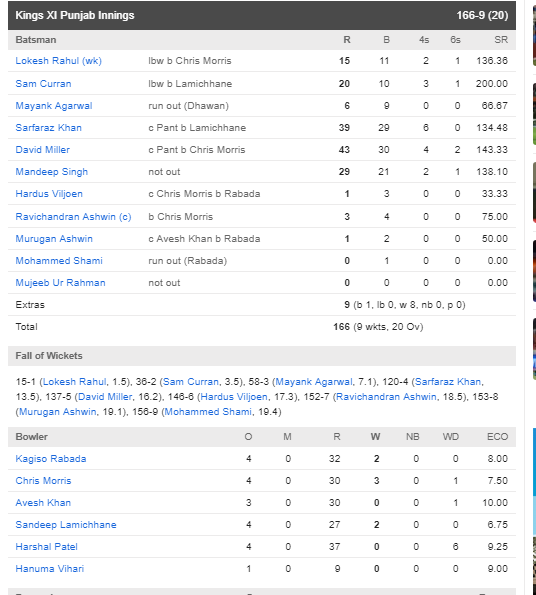Open the top thumbnail in right sidebar
Screen dimensions: 536x595
(x=534, y=36)
